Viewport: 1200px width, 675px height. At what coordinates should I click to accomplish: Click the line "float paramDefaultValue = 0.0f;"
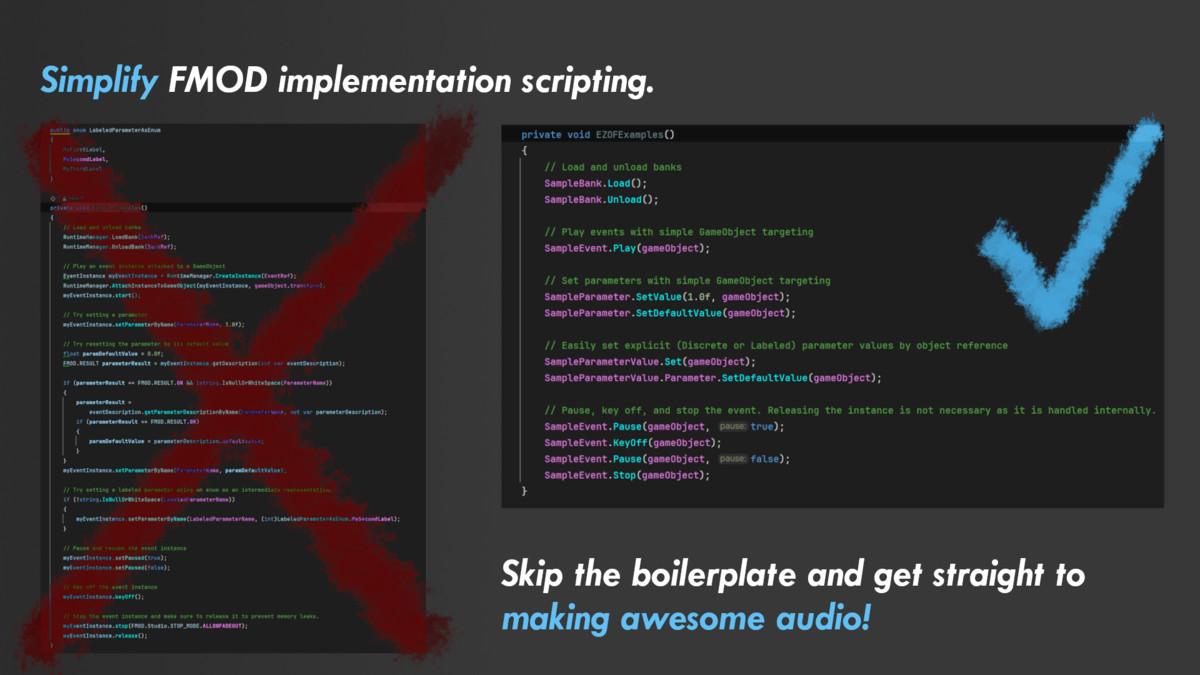(x=113, y=353)
